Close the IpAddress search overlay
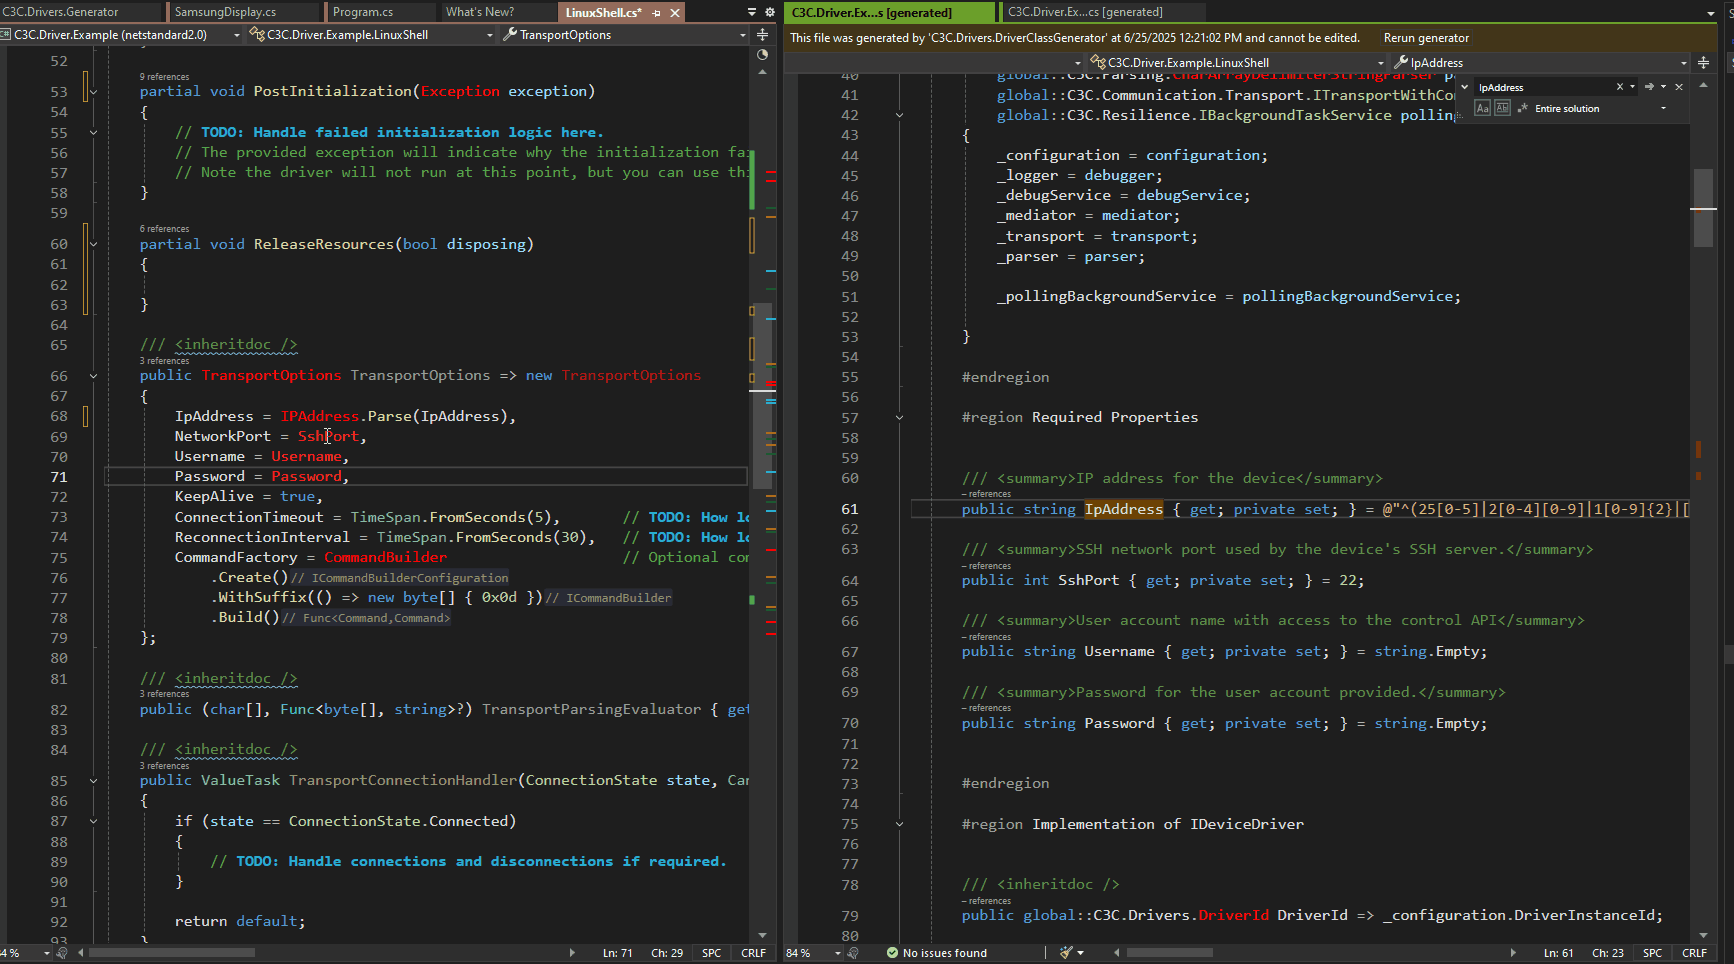1734x964 pixels. 1679,87
